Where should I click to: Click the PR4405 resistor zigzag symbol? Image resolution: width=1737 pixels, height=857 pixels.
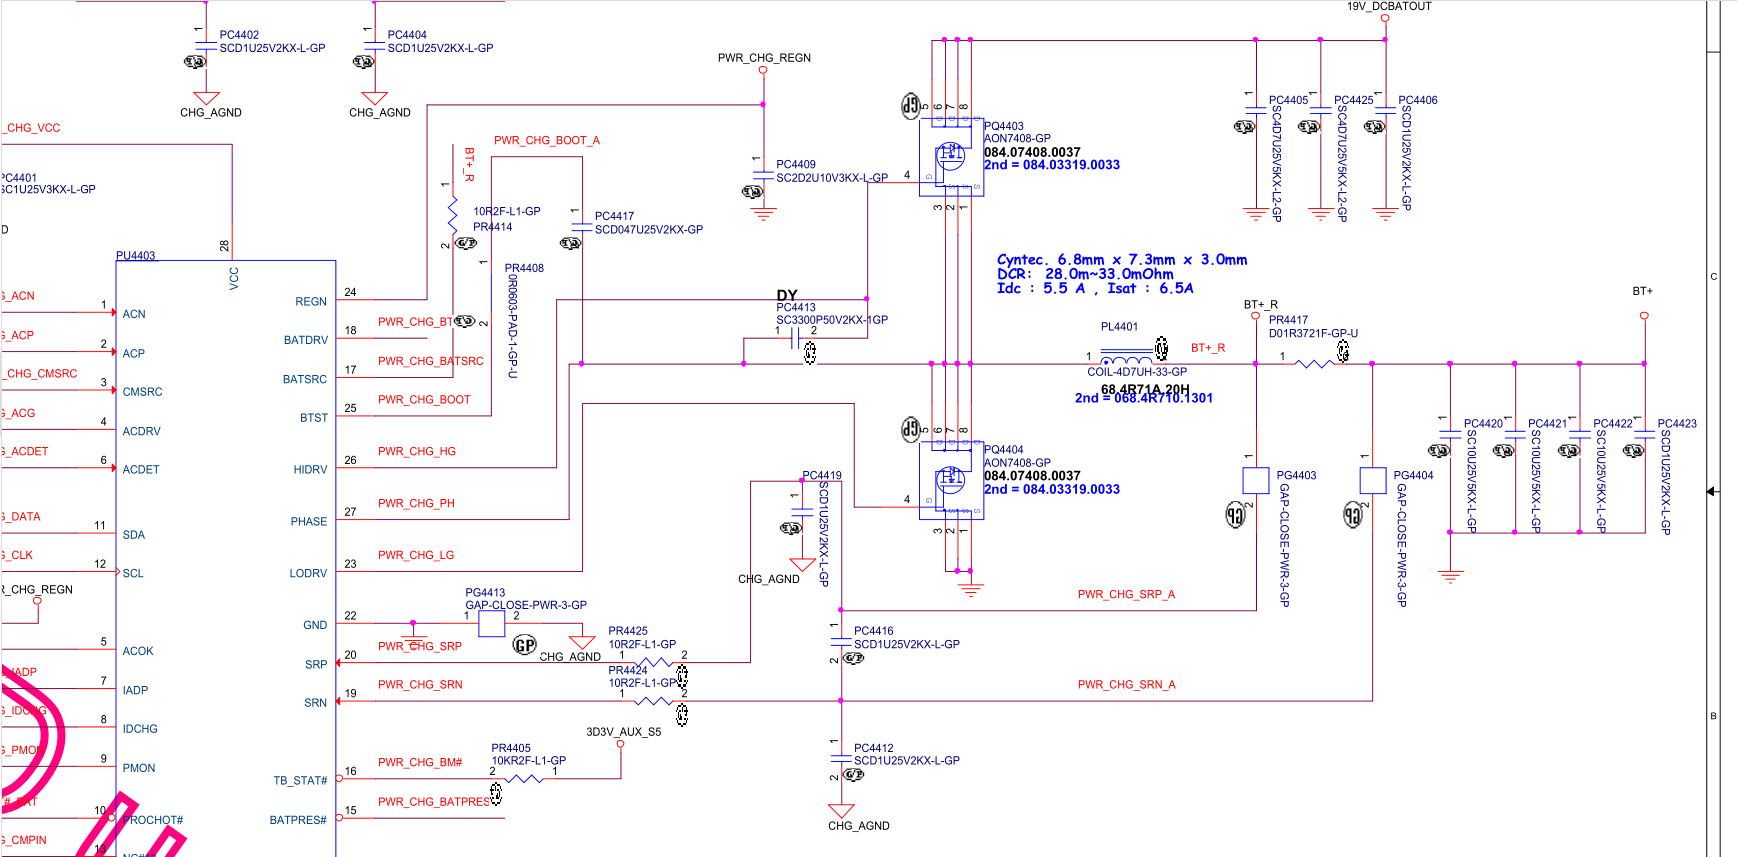[524, 779]
